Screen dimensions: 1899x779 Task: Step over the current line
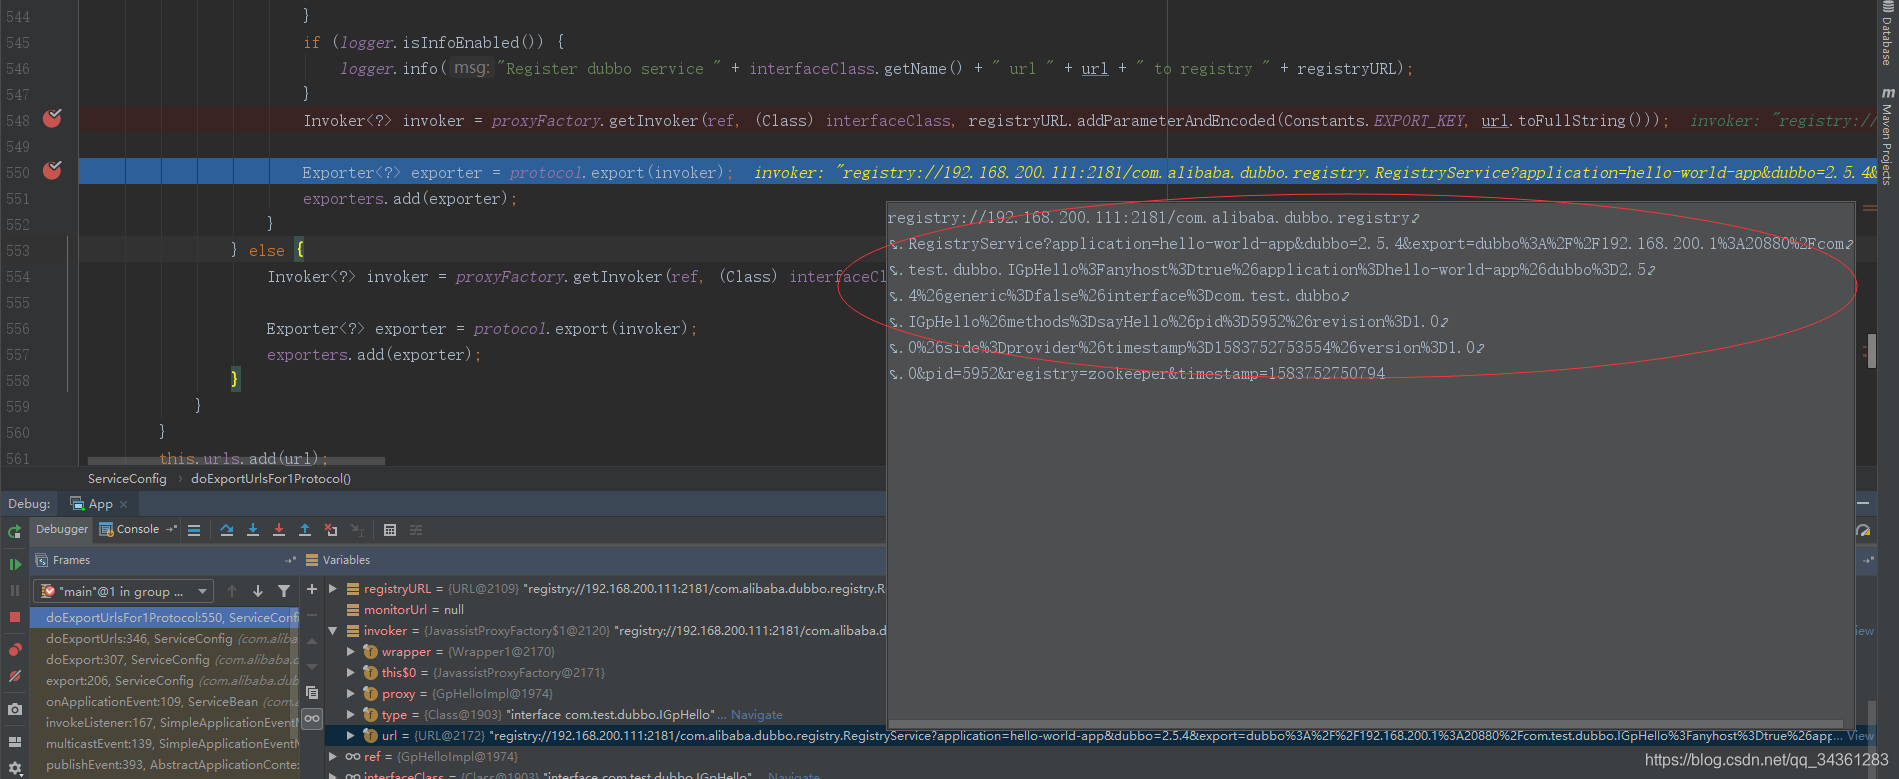point(227,530)
